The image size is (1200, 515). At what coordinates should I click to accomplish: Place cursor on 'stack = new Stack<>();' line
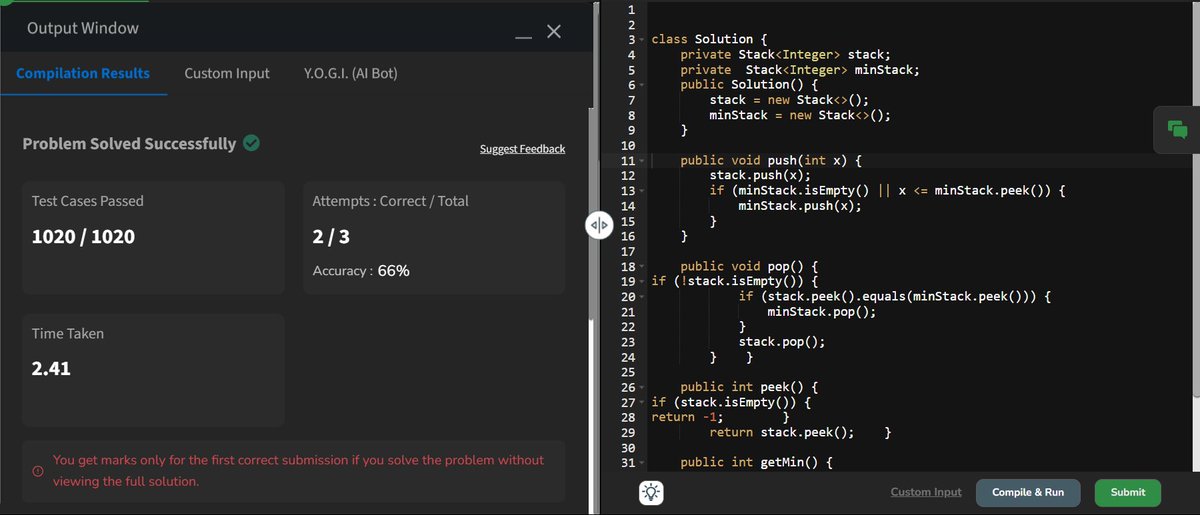789,100
